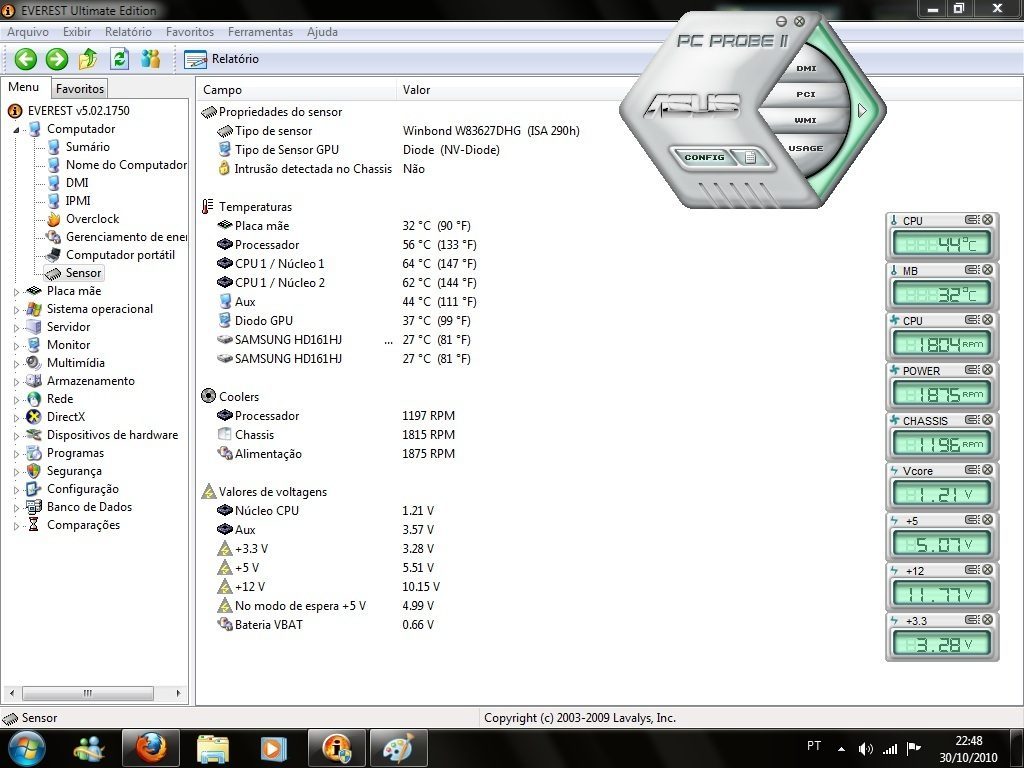Expand the Rede tree node
1024x768 pixels.
(16, 399)
